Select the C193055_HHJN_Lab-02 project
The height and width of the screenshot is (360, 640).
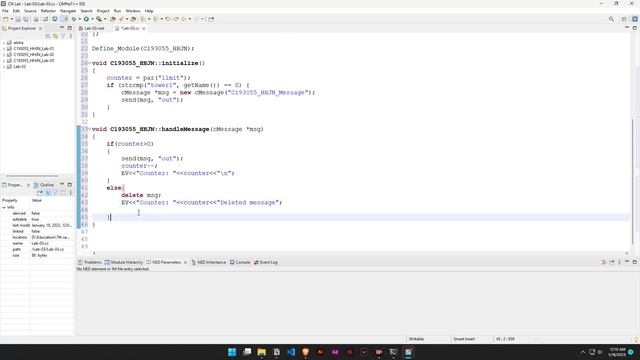[33, 55]
